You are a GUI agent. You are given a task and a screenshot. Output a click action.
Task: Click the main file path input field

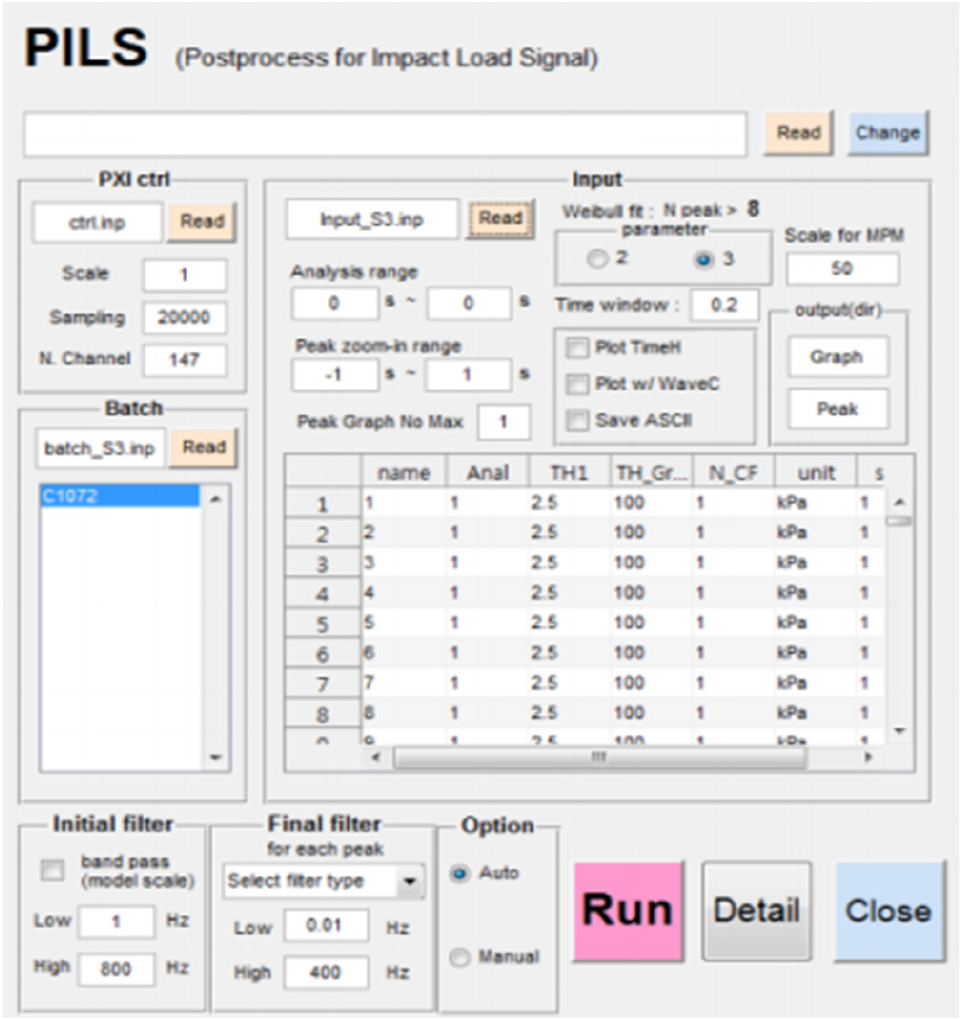(x=385, y=135)
